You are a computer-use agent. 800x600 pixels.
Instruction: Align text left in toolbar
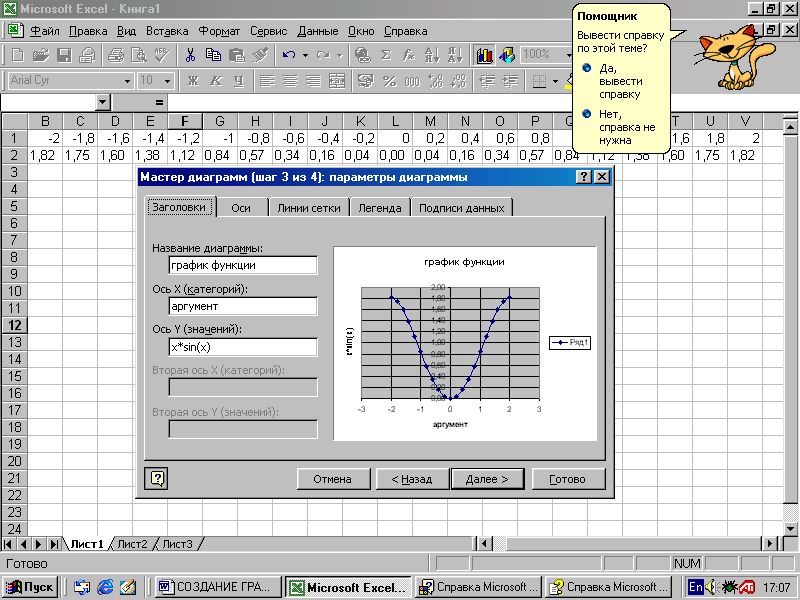pyautogui.click(x=267, y=81)
